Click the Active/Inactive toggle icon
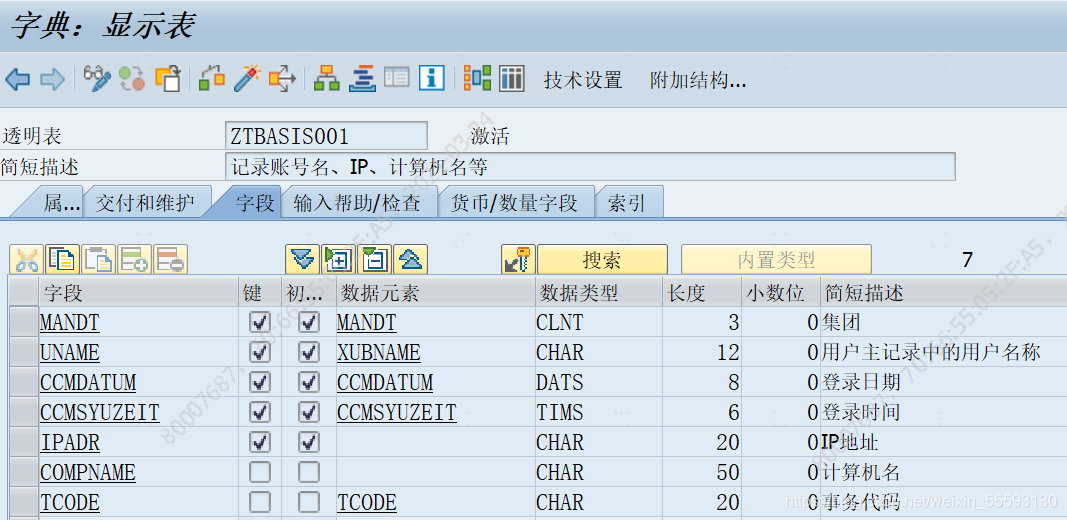Viewport: 1067px width, 520px height. 132,79
